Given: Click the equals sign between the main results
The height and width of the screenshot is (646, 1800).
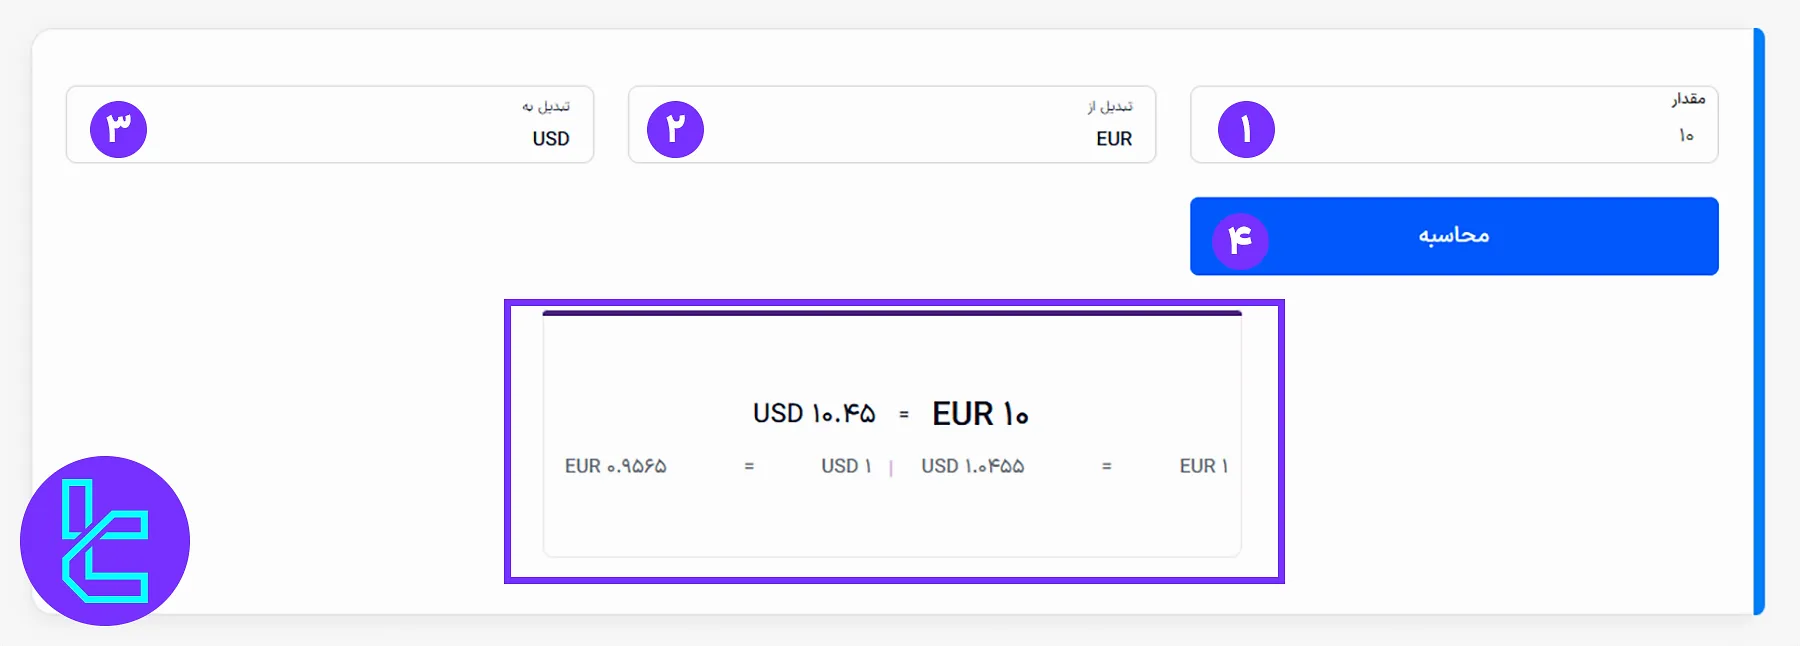Looking at the screenshot, I should [x=904, y=415].
